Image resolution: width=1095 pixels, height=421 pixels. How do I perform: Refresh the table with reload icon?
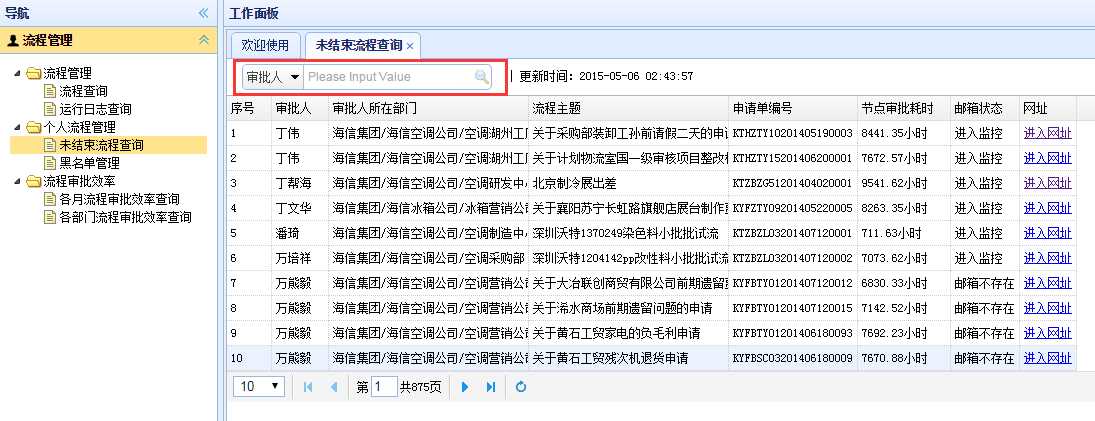click(x=520, y=387)
